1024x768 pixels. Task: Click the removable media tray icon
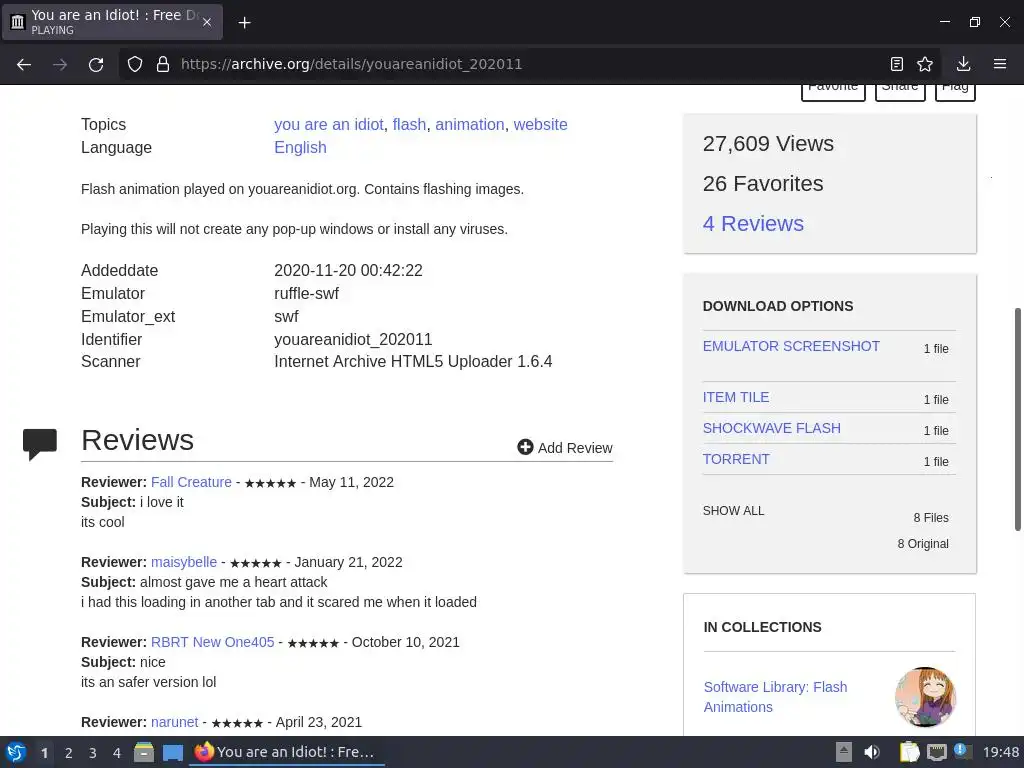pyautogui.click(x=844, y=752)
